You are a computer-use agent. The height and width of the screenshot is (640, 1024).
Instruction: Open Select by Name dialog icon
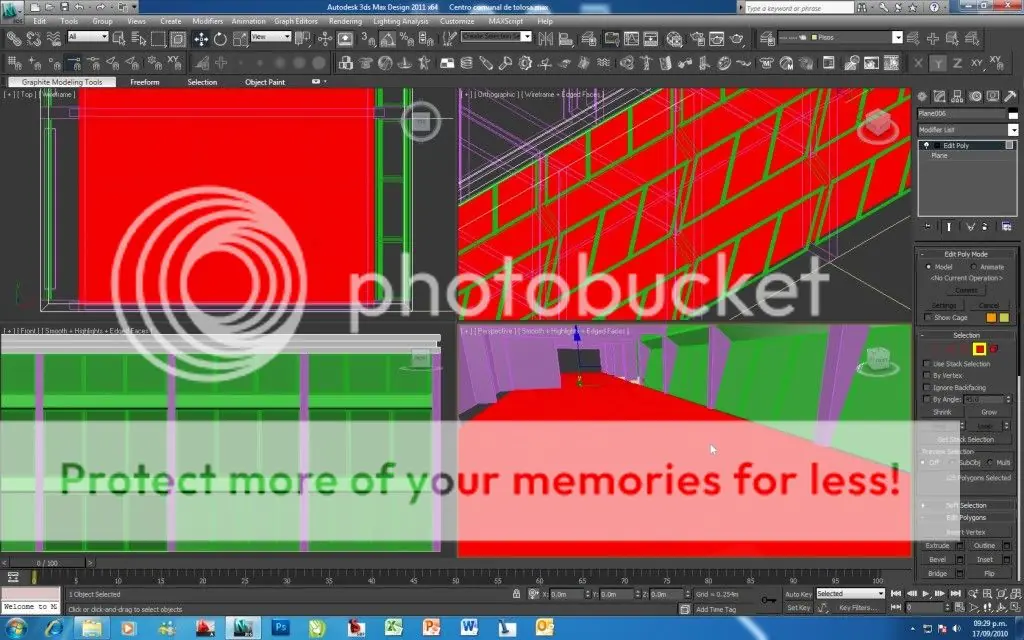(x=138, y=39)
